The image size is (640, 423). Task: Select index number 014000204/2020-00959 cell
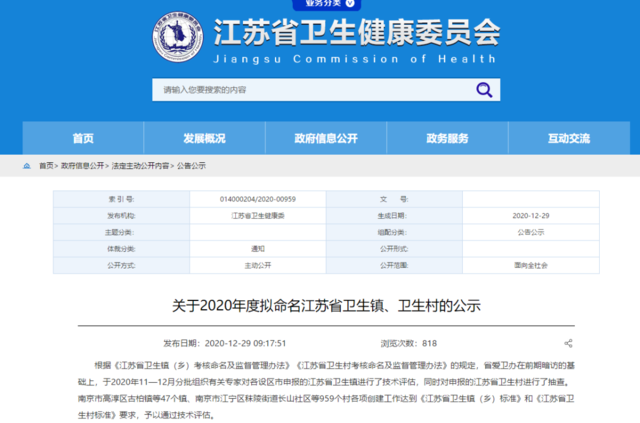[x=258, y=199]
